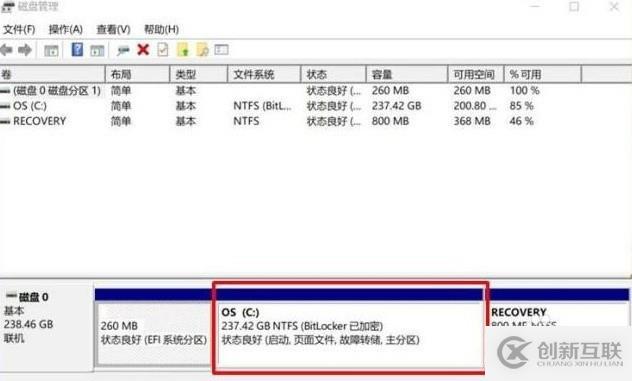This screenshot has width=632, height=381.
Task: Click the key-shaped toolbar icon left of the red X
Action: 123,50
